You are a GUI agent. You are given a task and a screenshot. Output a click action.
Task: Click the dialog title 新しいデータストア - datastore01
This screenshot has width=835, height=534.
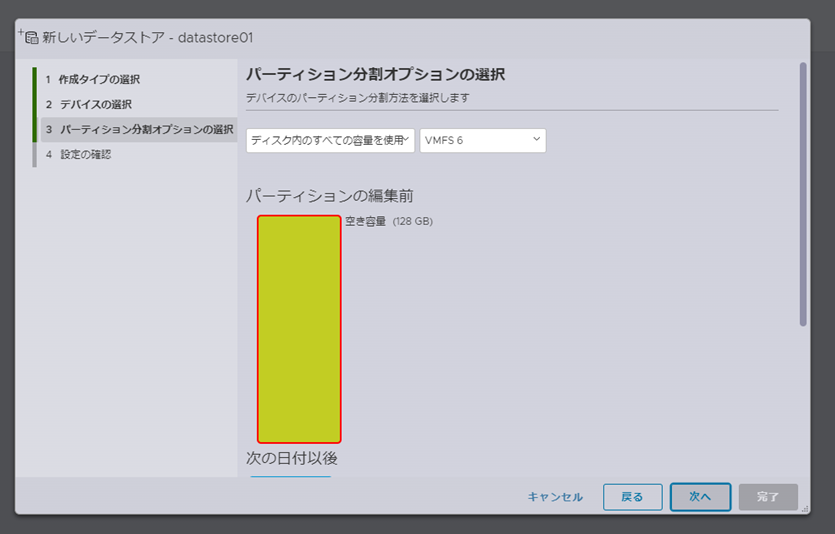(x=148, y=37)
